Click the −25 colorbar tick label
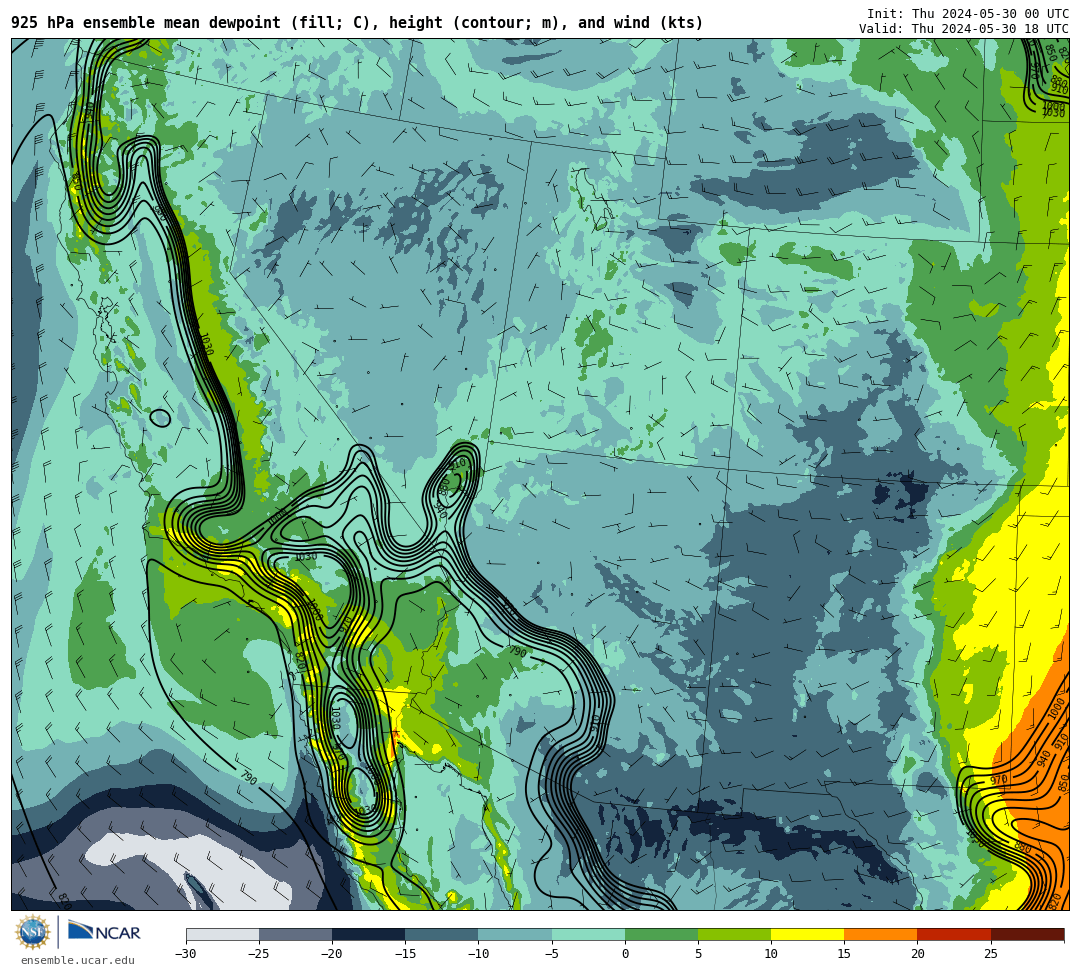 tap(259, 954)
